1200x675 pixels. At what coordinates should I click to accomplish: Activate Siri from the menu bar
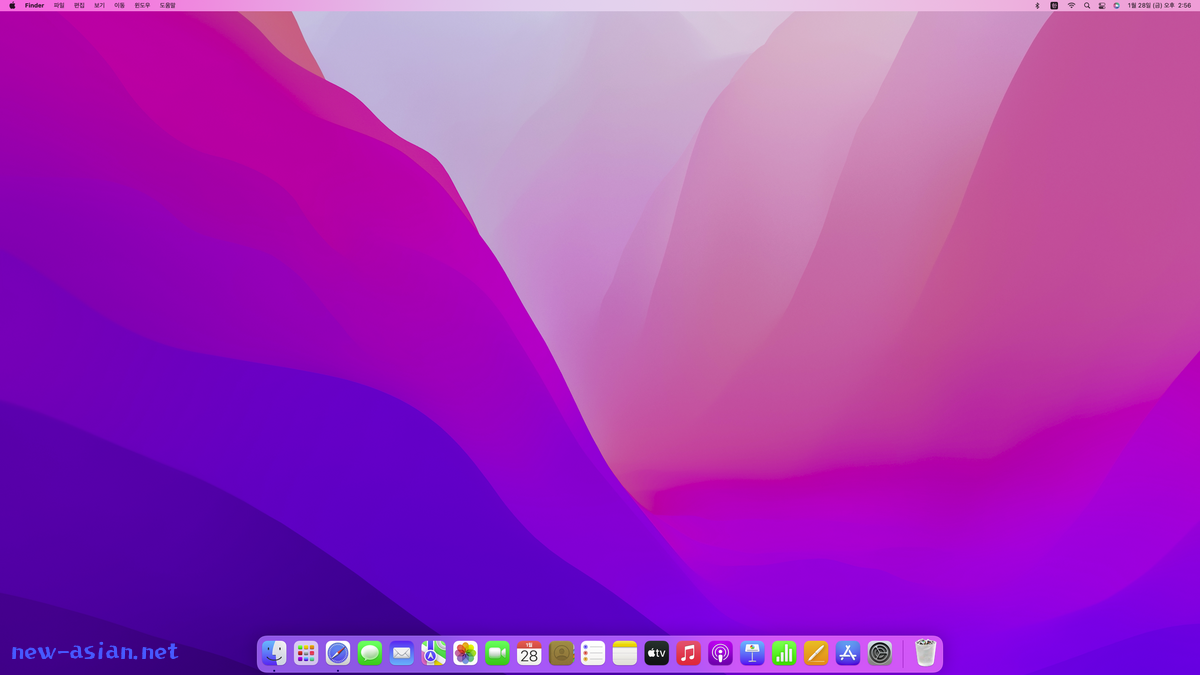(x=1117, y=5)
